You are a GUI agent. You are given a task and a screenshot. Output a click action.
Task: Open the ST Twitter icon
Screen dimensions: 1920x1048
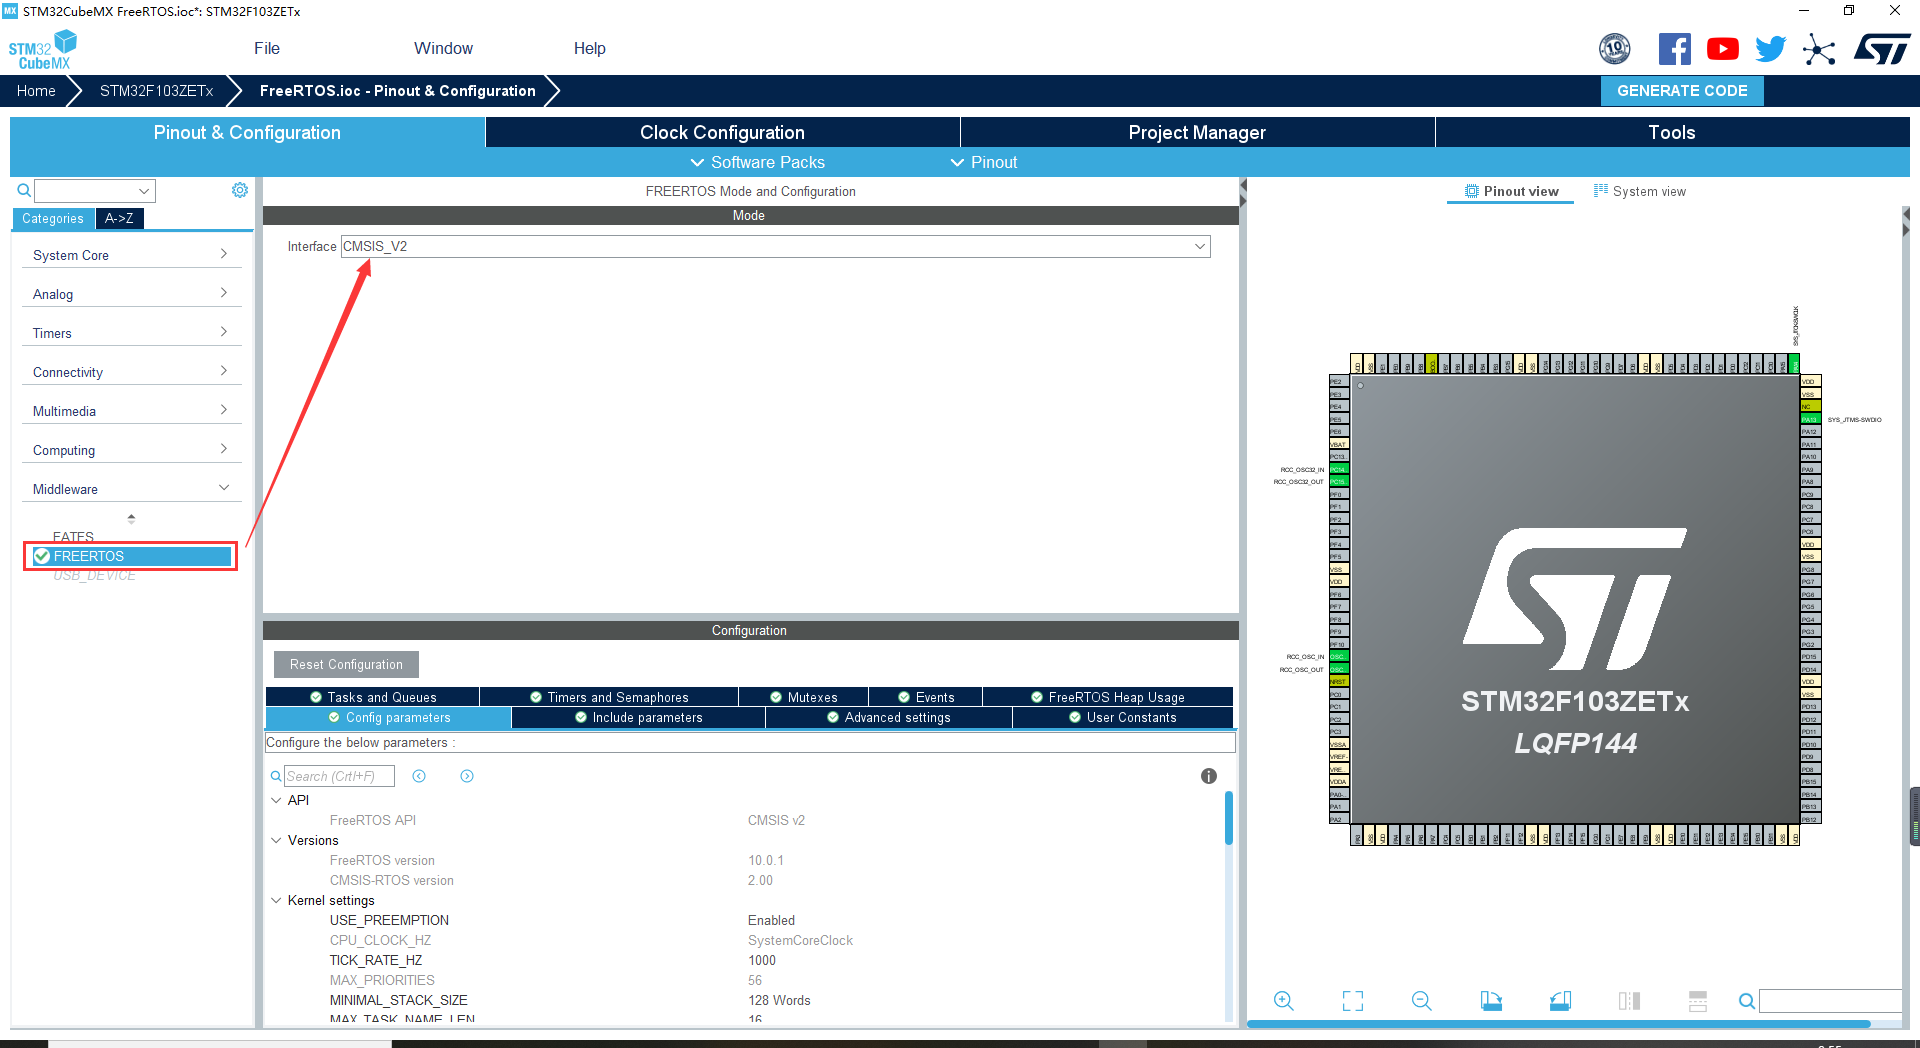click(x=1771, y=49)
